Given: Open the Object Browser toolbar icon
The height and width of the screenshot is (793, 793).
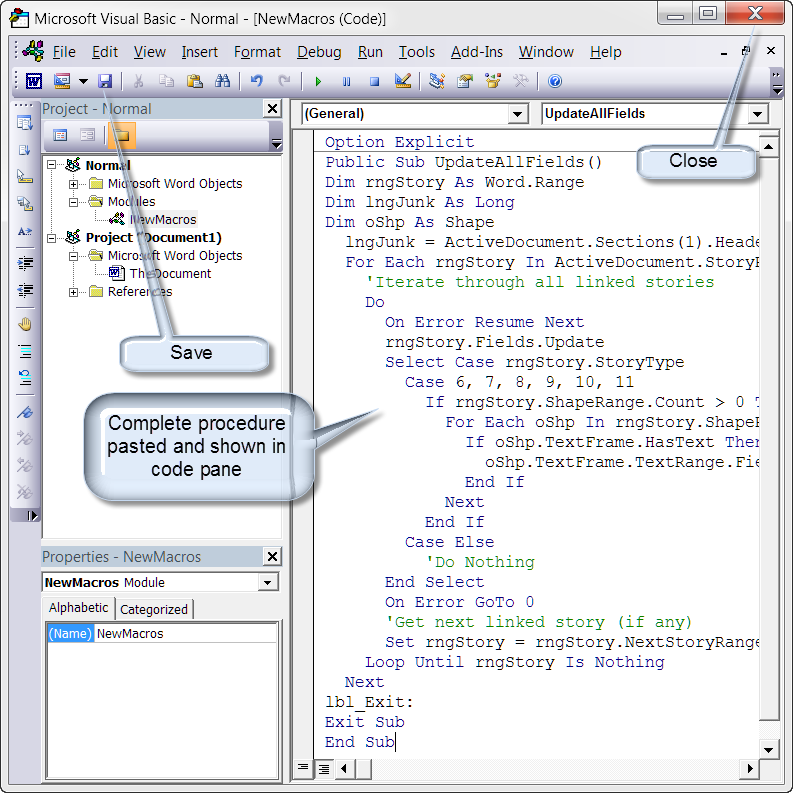Looking at the screenshot, I should (x=493, y=81).
